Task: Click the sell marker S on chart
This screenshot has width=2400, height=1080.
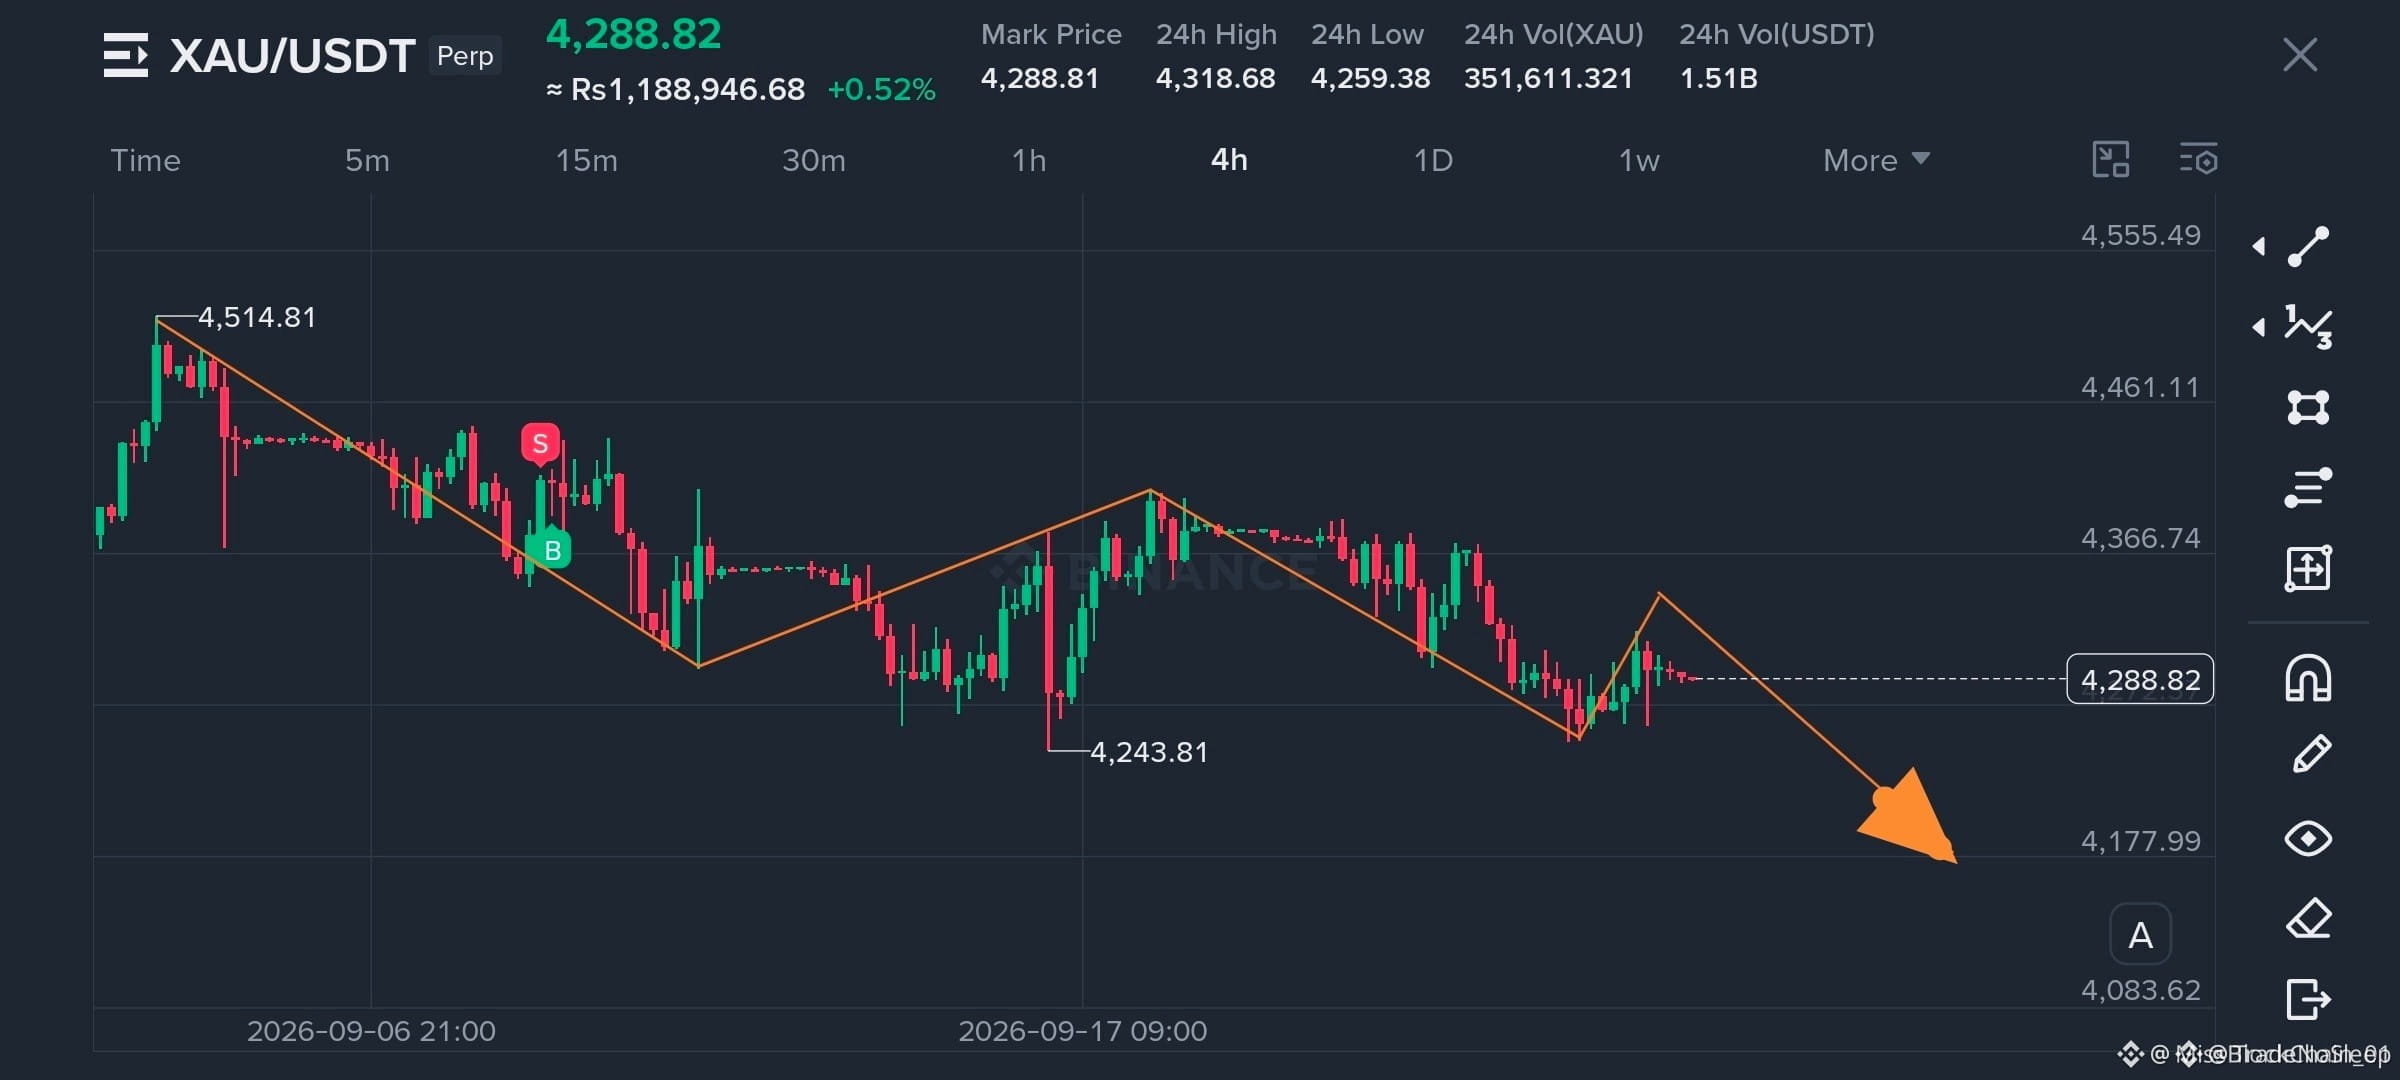Action: tap(540, 443)
